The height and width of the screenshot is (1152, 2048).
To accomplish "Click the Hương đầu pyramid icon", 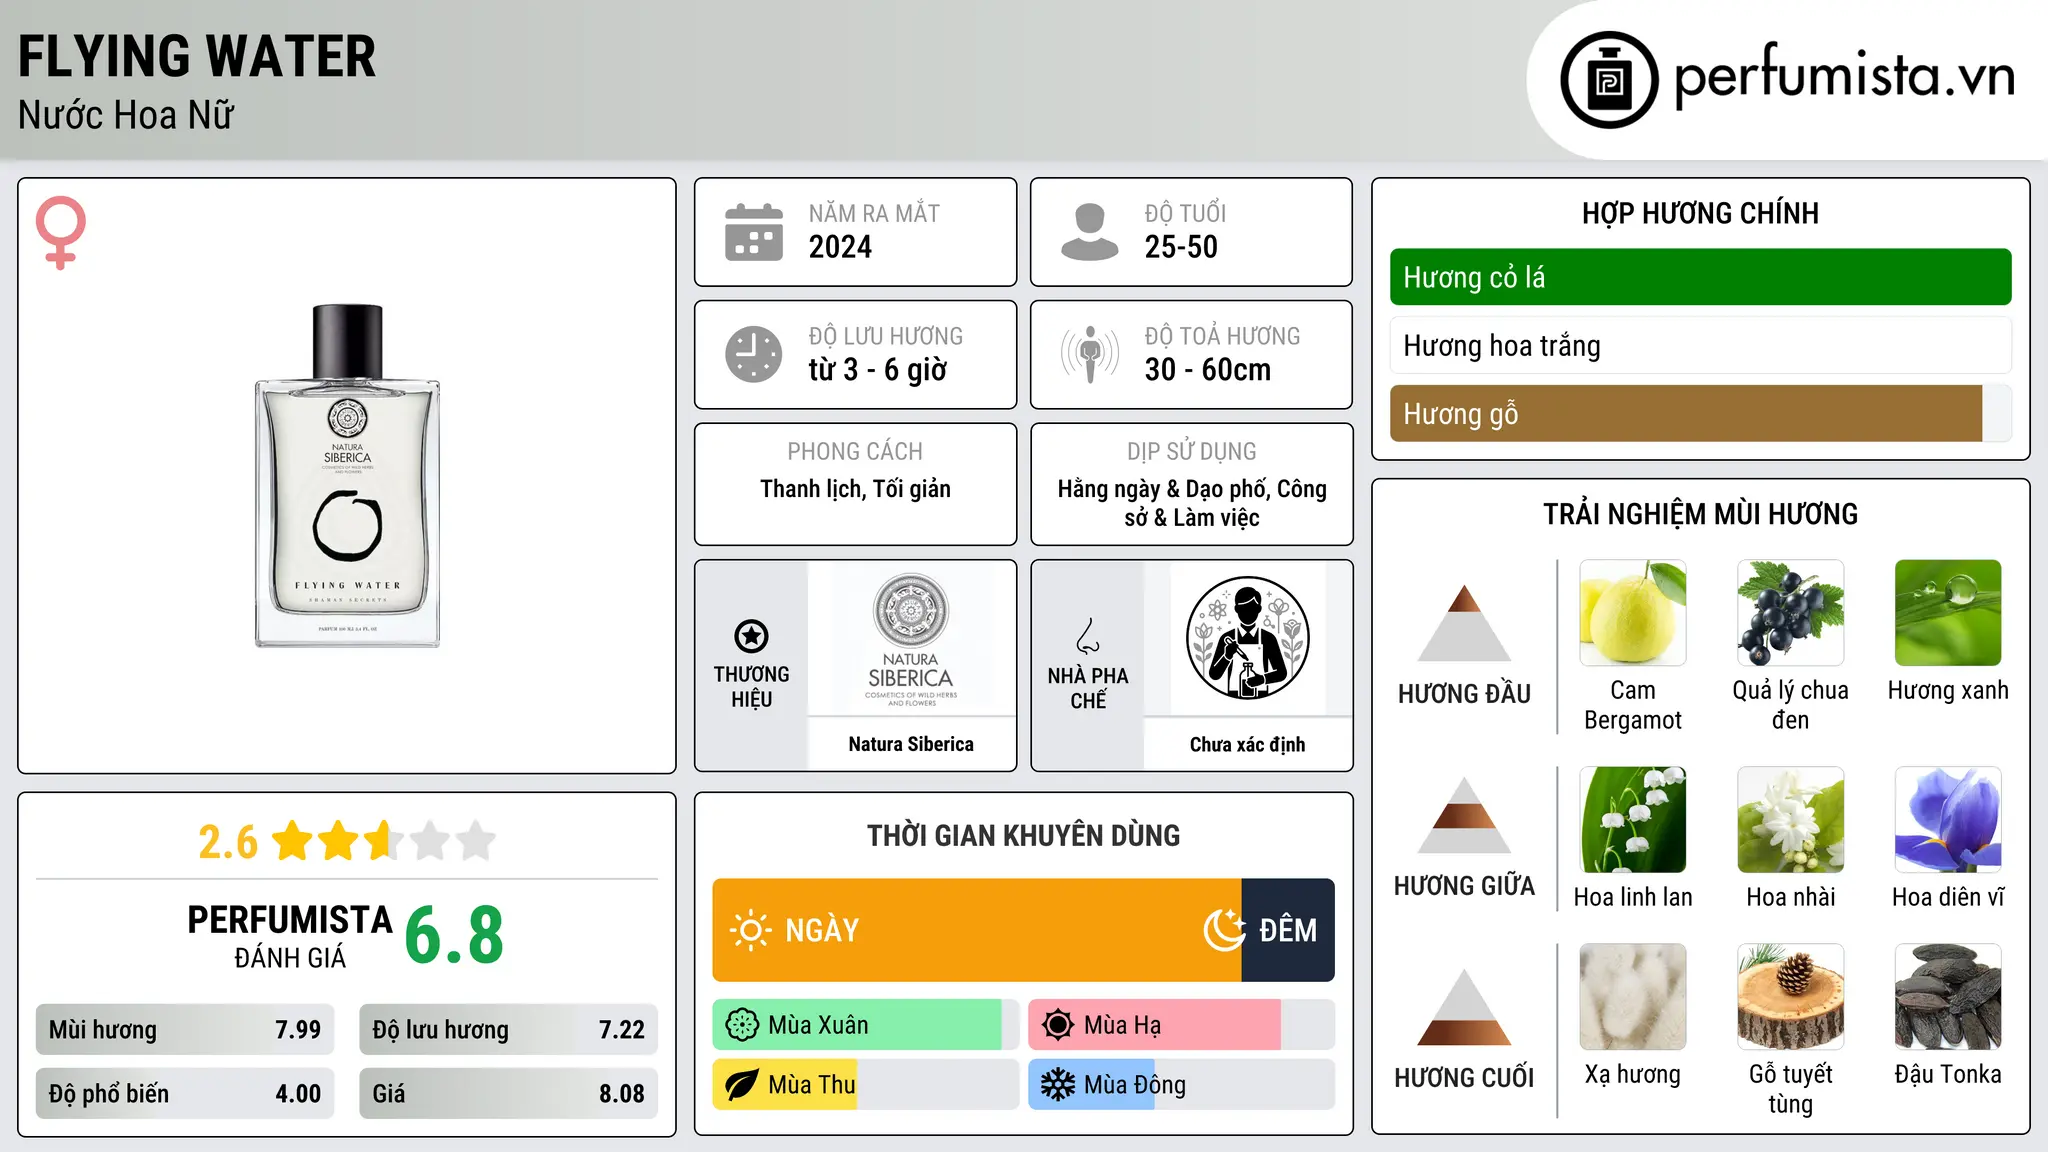I will (x=1465, y=623).
